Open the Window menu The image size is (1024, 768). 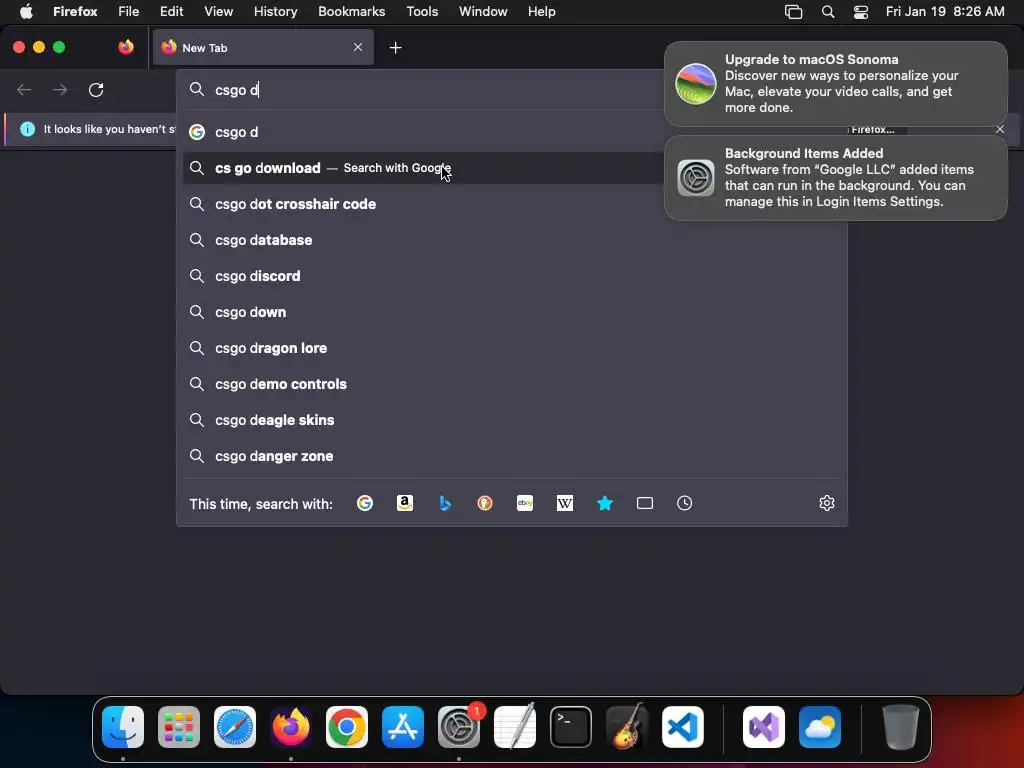pyautogui.click(x=483, y=11)
